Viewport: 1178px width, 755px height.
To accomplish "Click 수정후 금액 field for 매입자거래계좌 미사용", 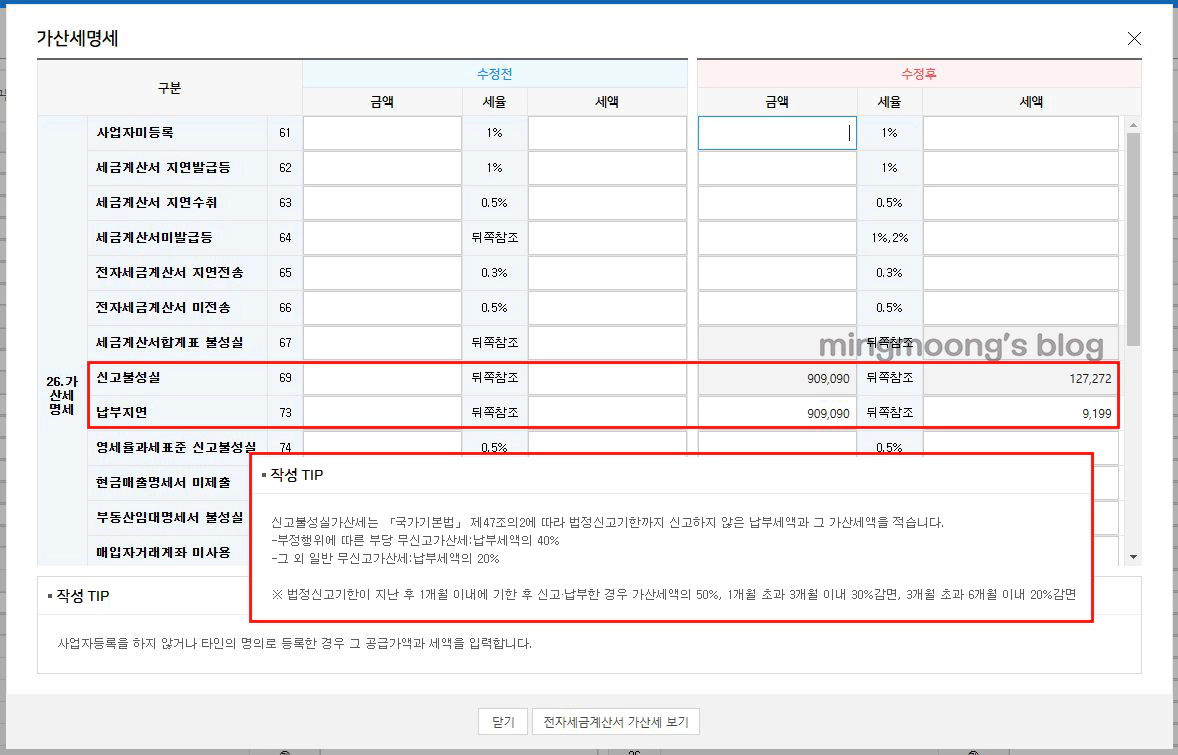I will click(777, 552).
